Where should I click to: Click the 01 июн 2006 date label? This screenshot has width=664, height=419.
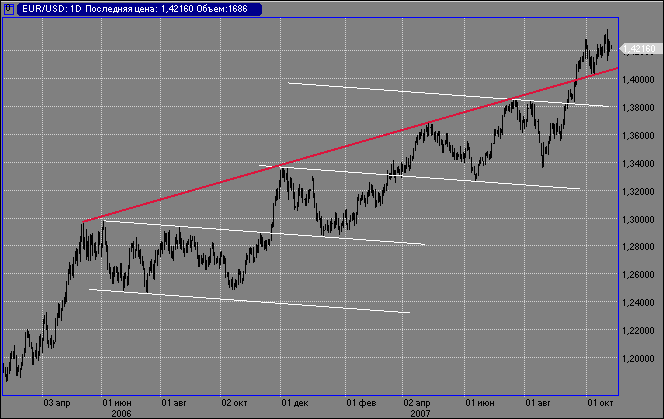pos(121,404)
